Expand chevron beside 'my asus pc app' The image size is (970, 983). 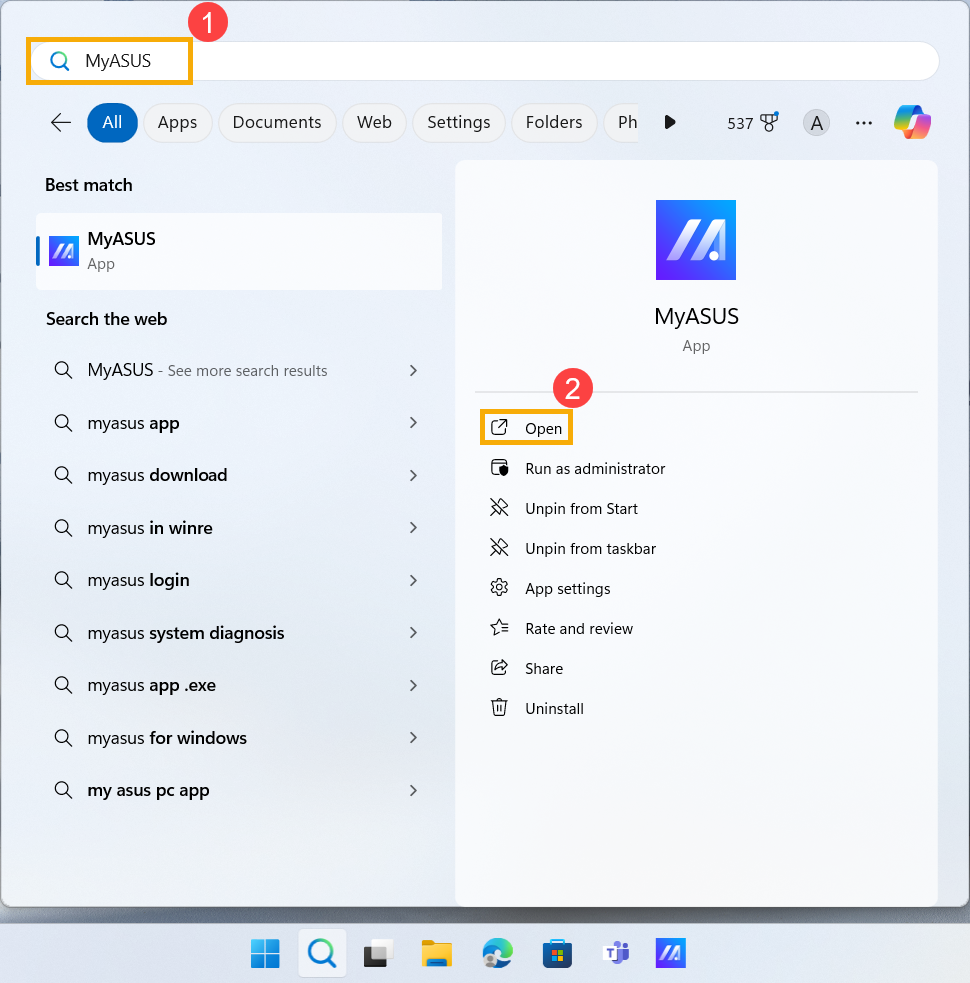click(413, 791)
